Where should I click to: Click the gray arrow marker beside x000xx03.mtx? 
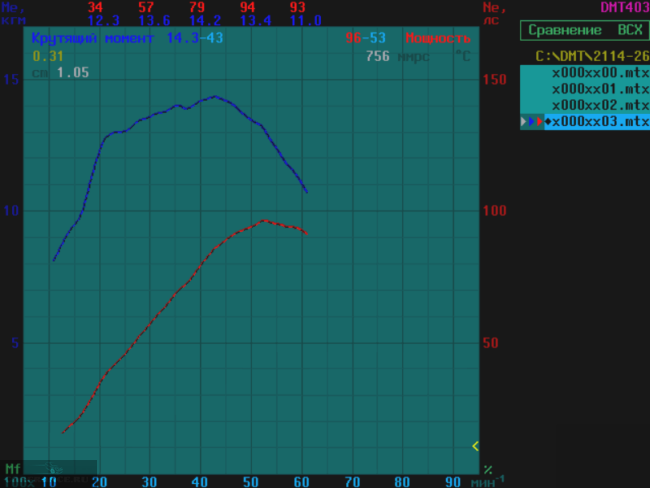pos(524,121)
